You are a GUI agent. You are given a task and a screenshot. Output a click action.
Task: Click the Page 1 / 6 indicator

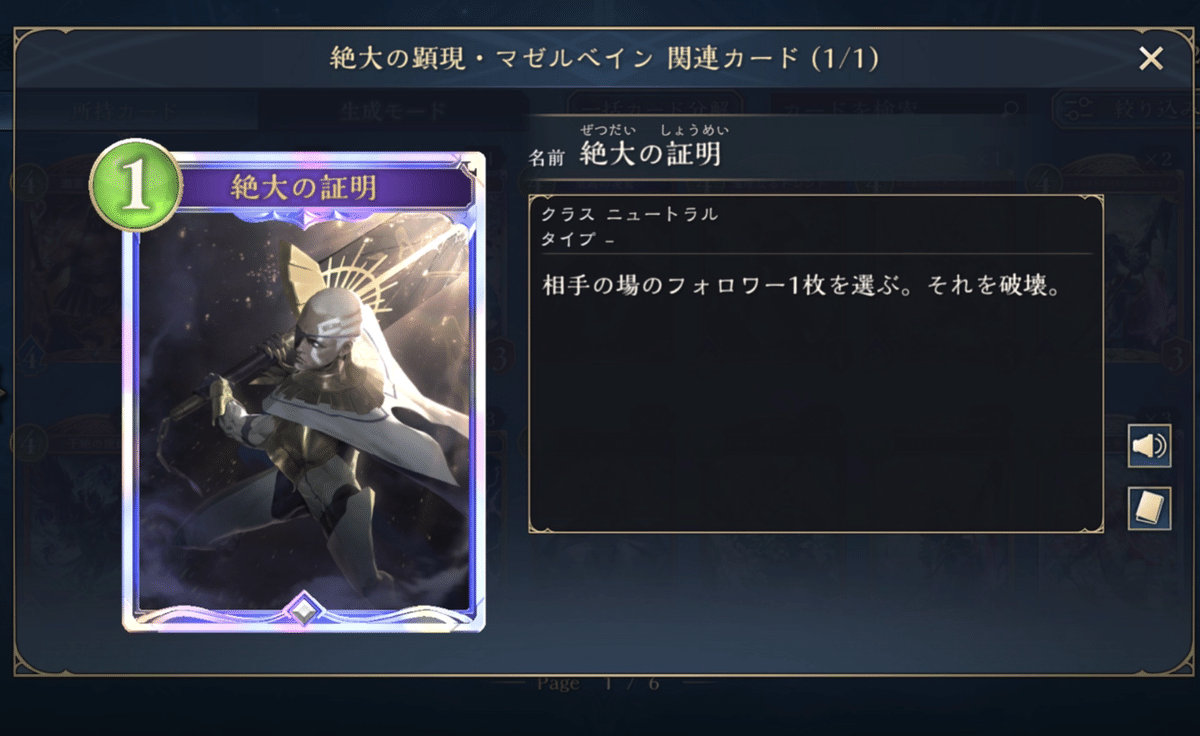[x=602, y=684]
